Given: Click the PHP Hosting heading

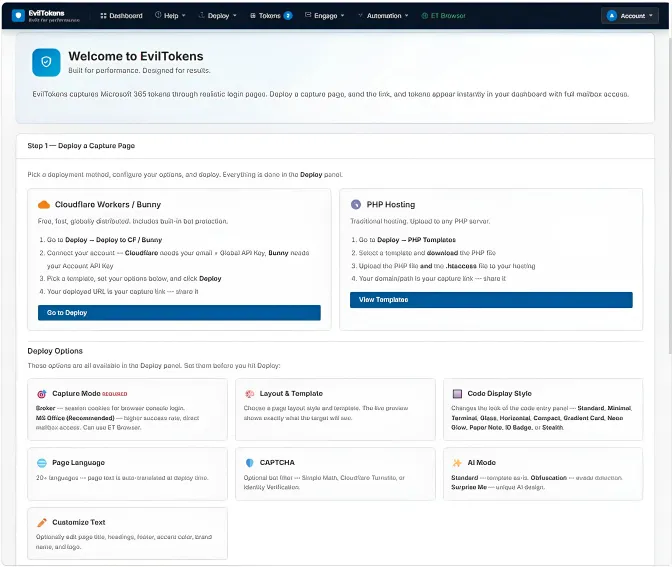Looking at the screenshot, I should (x=390, y=204).
